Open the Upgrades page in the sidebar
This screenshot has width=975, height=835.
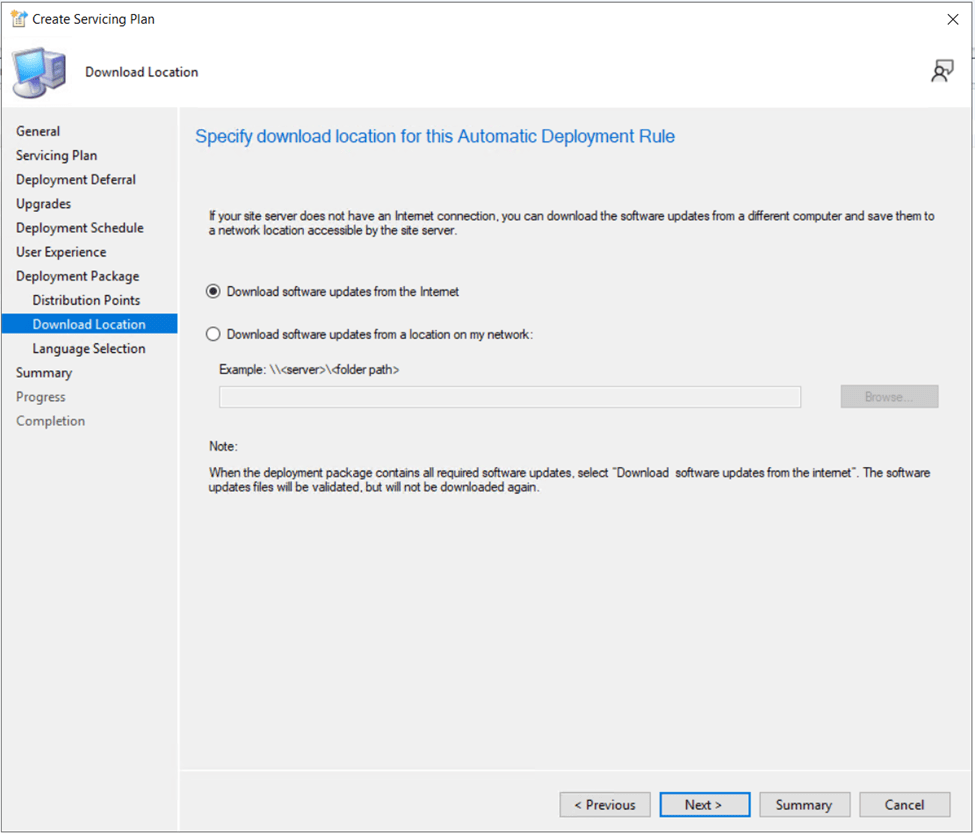point(44,204)
